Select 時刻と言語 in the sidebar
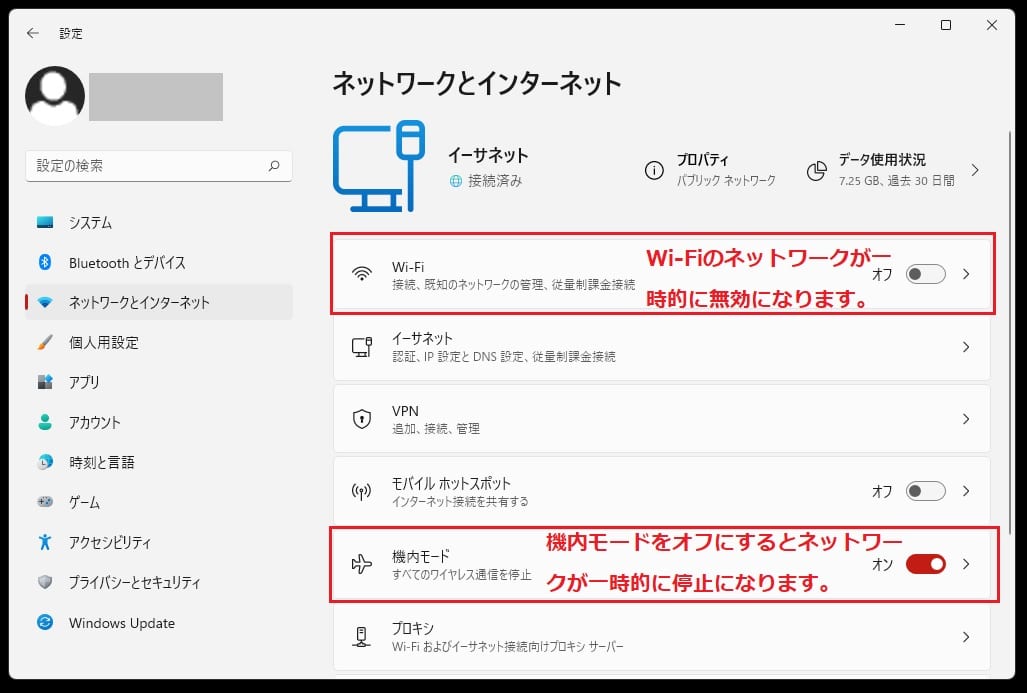 [159, 462]
